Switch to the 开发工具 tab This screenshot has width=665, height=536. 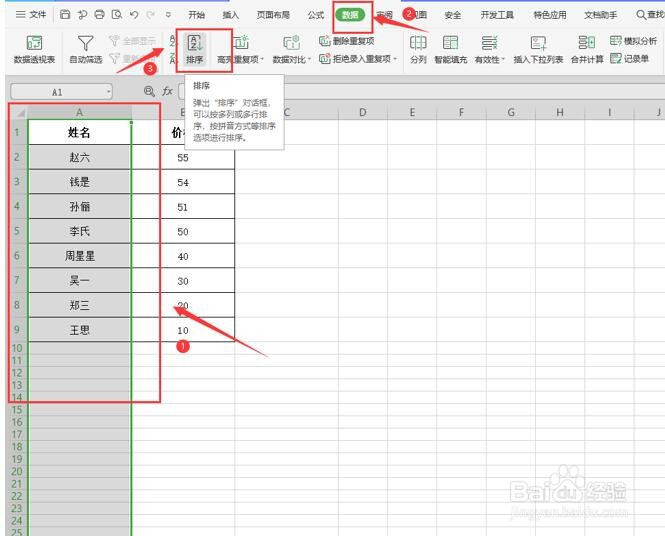click(497, 15)
